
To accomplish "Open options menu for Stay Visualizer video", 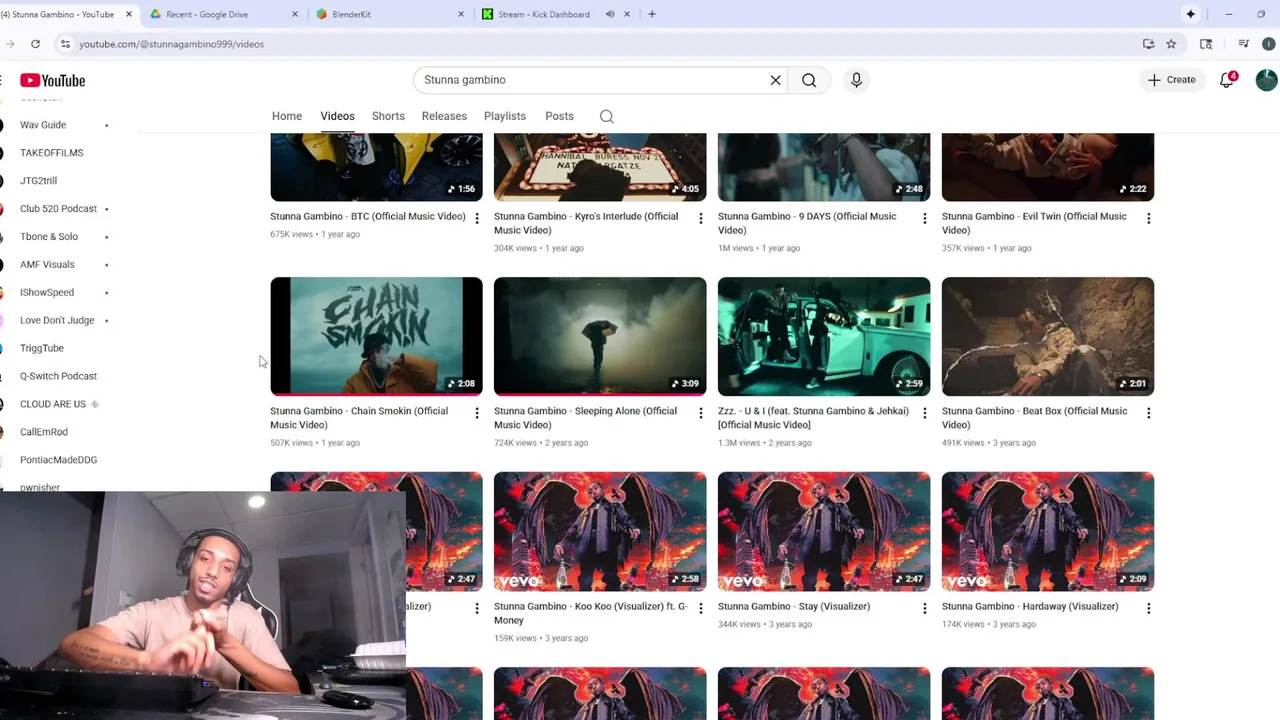I will (x=924, y=607).
